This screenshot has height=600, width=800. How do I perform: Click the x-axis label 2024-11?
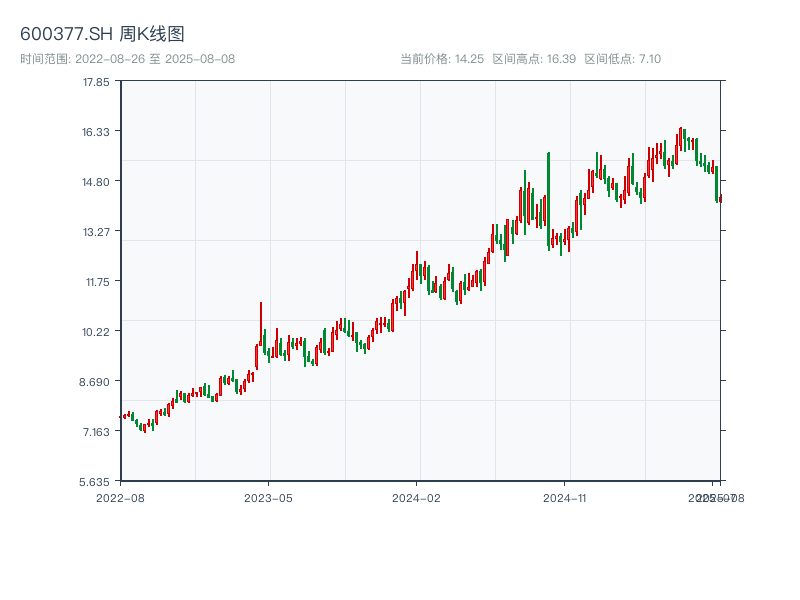coord(564,498)
